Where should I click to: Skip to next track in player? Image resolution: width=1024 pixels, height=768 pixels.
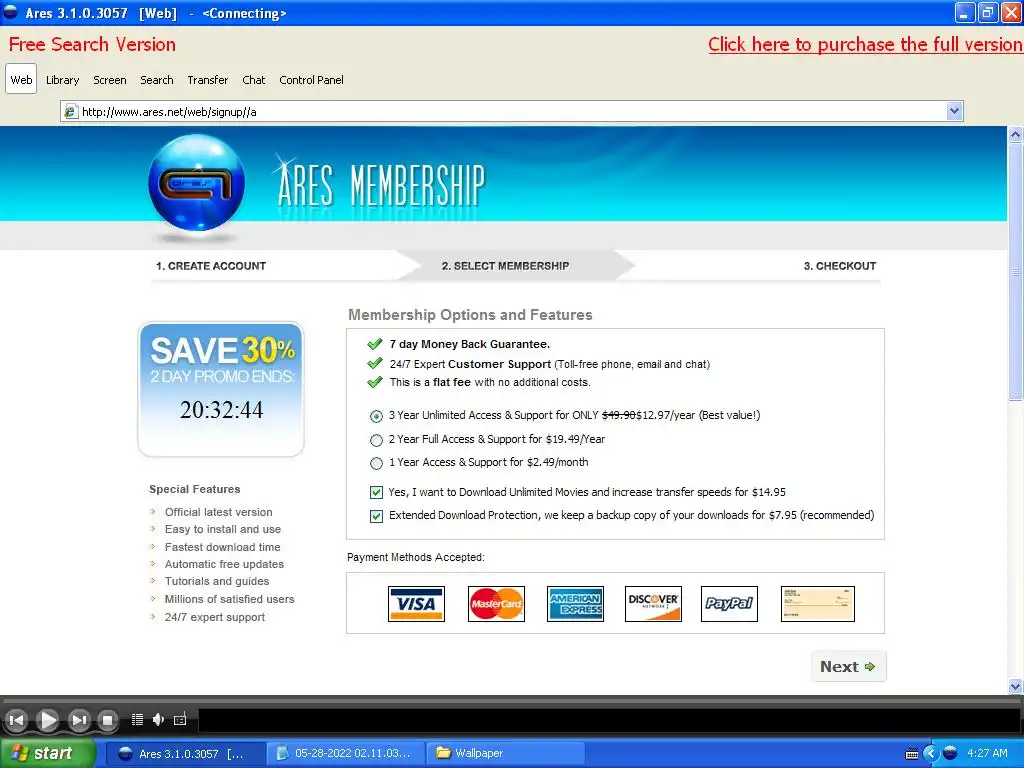[78, 720]
